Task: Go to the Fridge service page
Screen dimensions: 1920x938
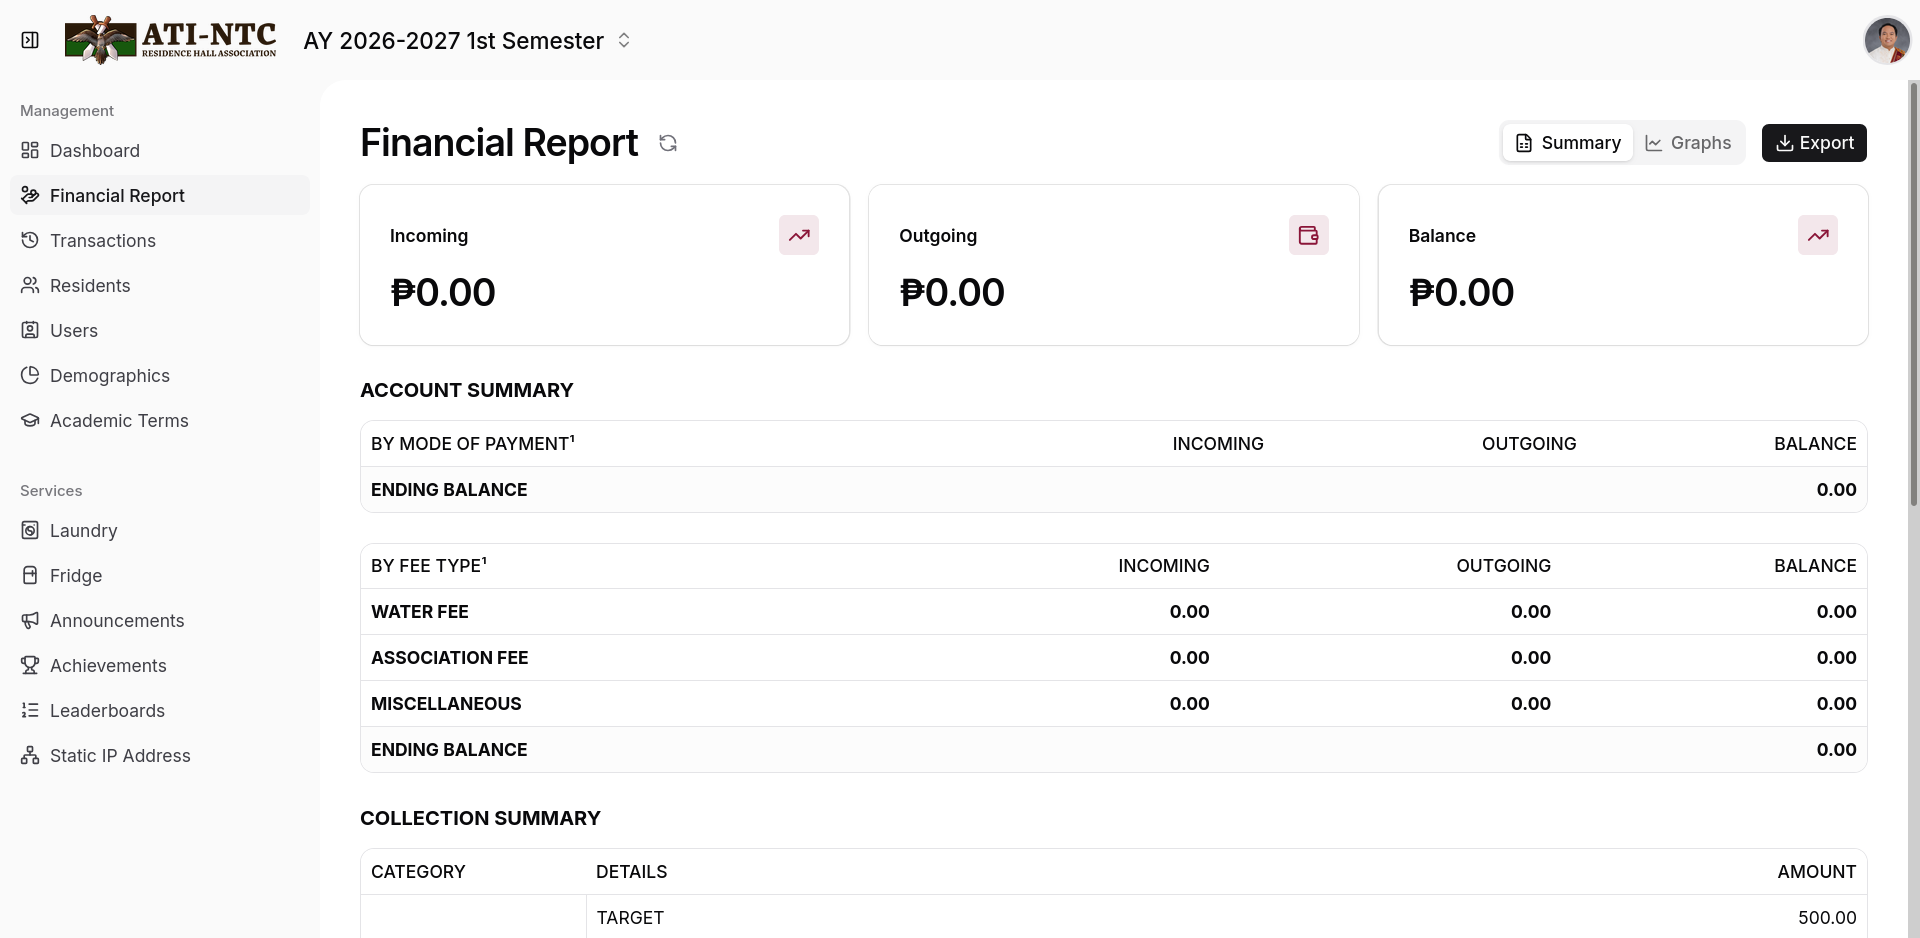Action: (x=160, y=575)
